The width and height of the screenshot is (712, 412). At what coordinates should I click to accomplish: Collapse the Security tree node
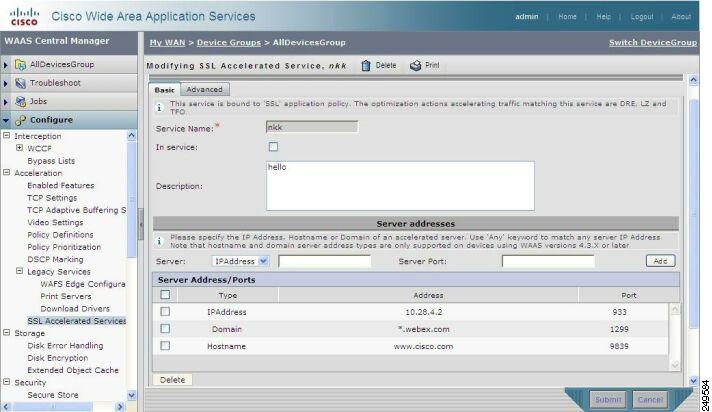(x=6, y=382)
